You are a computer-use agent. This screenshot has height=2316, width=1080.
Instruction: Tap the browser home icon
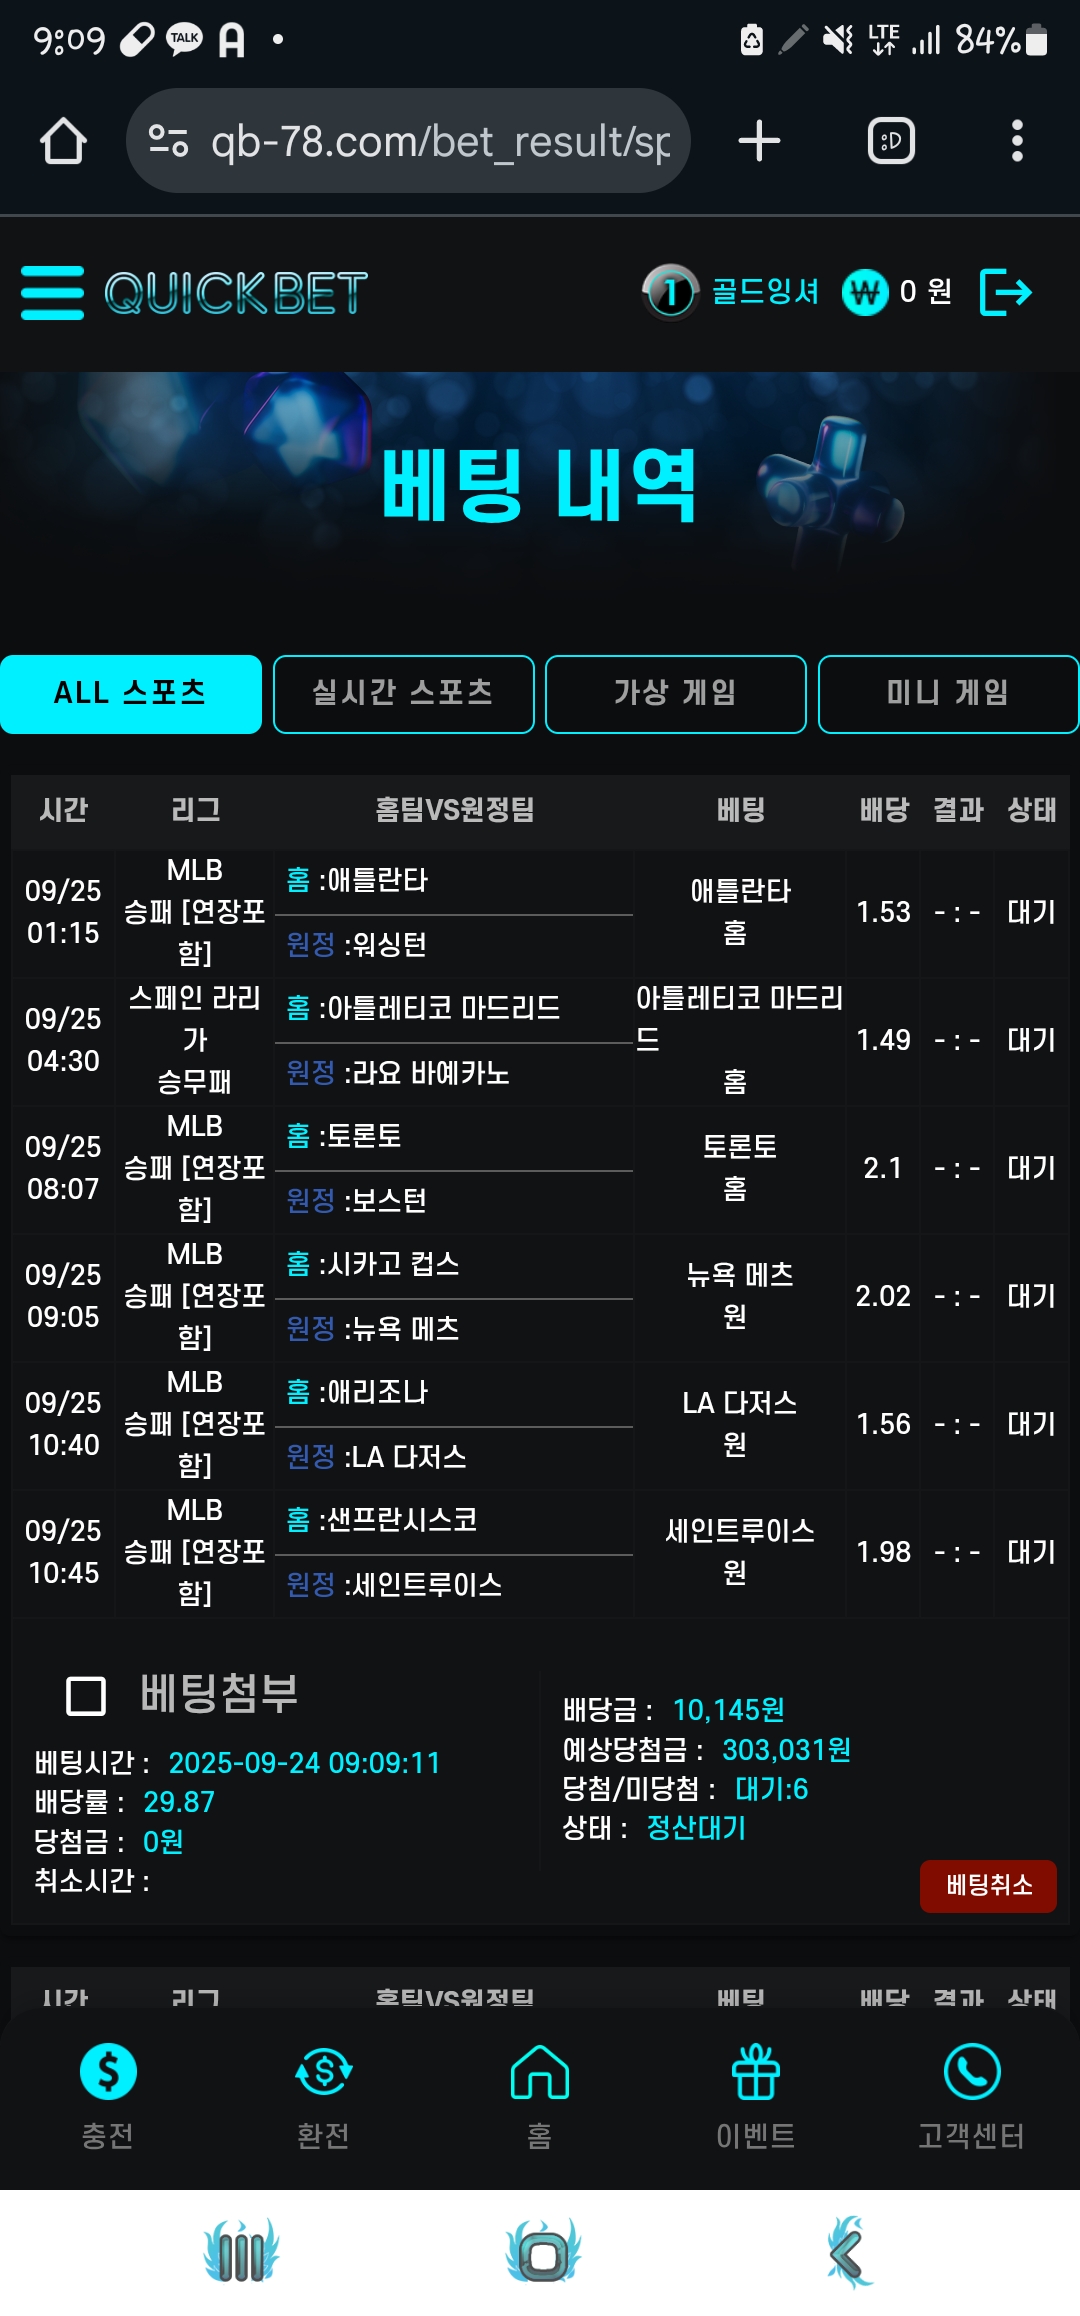63,141
